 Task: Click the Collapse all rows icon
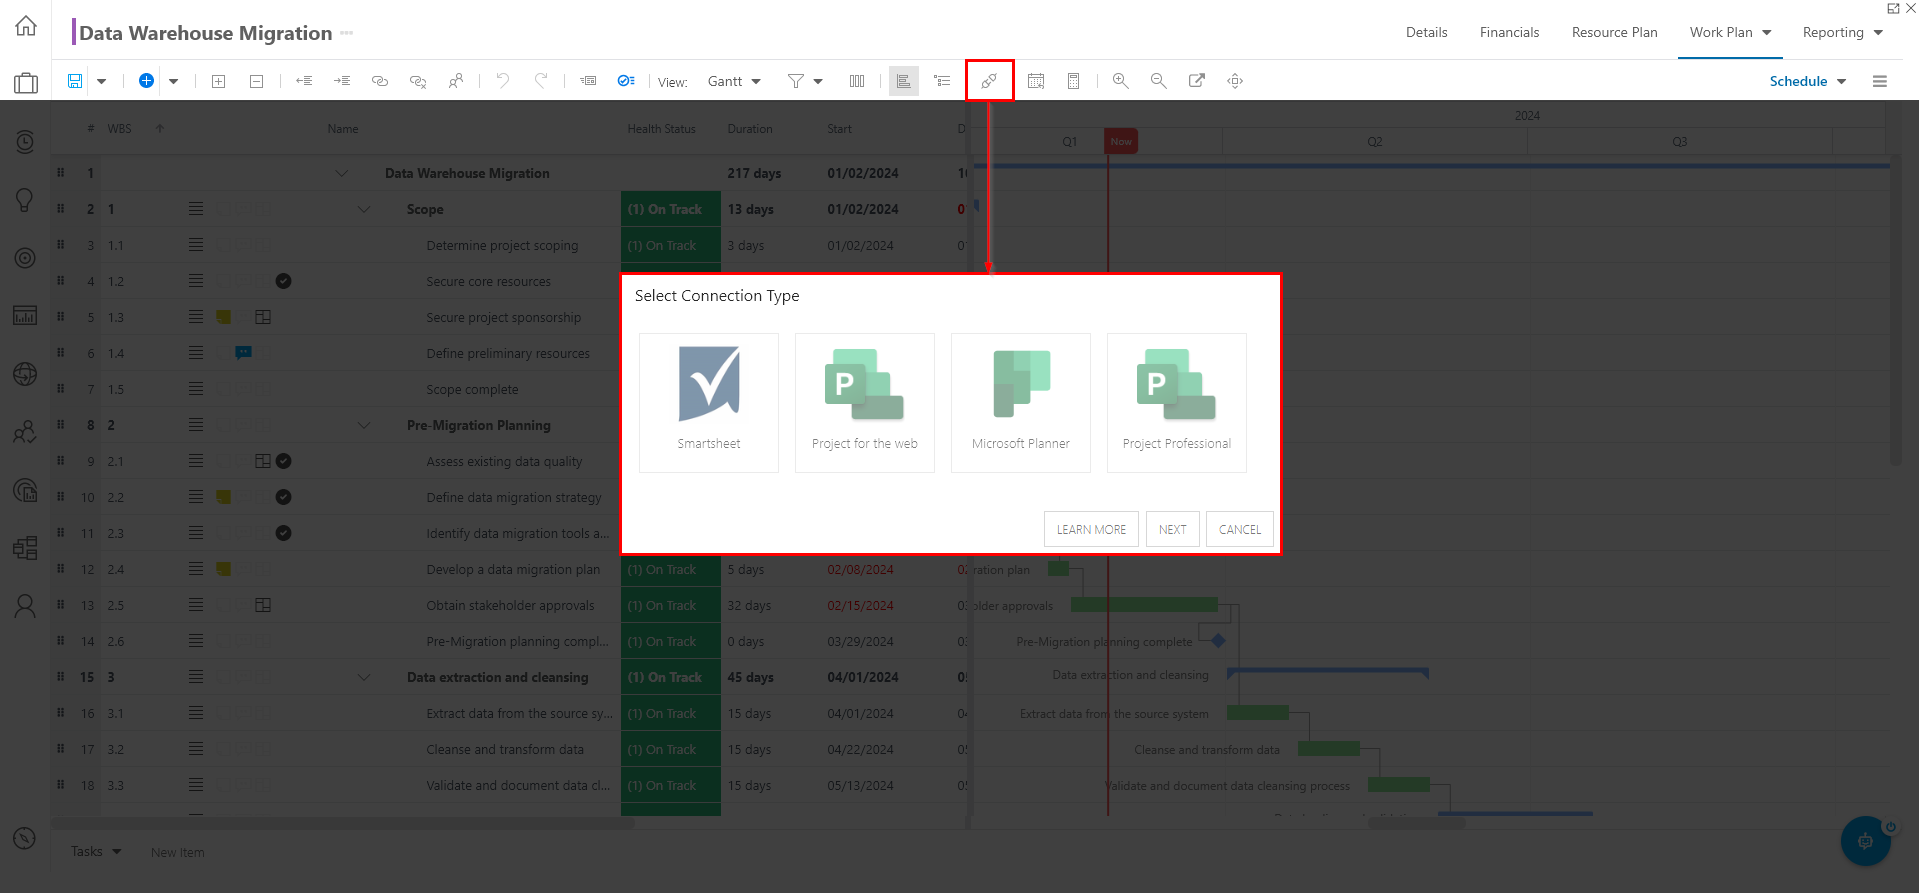click(256, 81)
